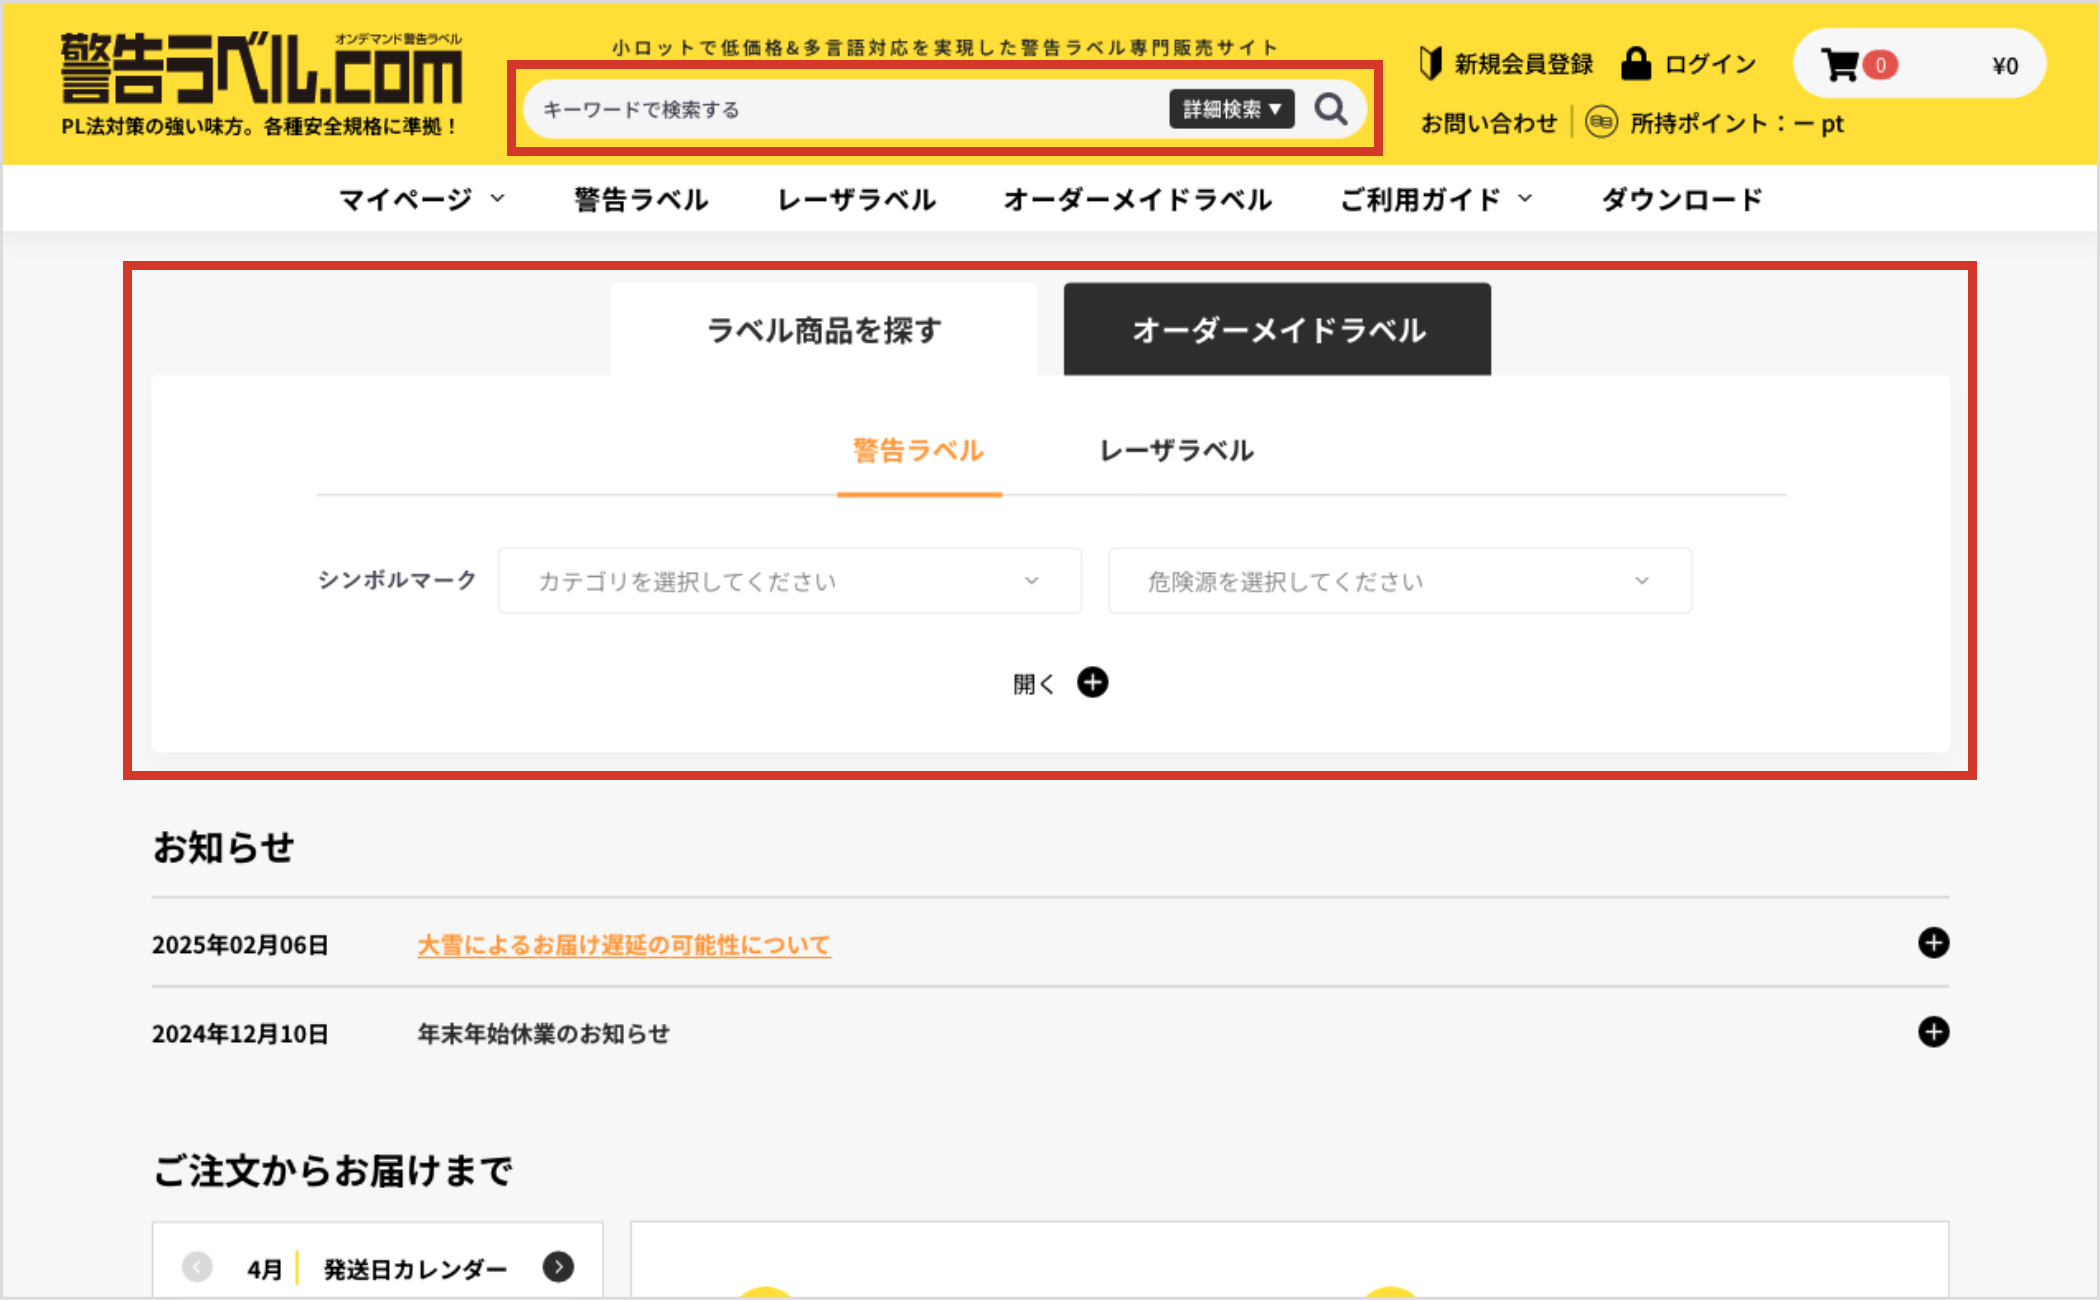Switch to the オーダーメイドラベル tab
The width and height of the screenshot is (2100, 1300).
(x=1277, y=329)
